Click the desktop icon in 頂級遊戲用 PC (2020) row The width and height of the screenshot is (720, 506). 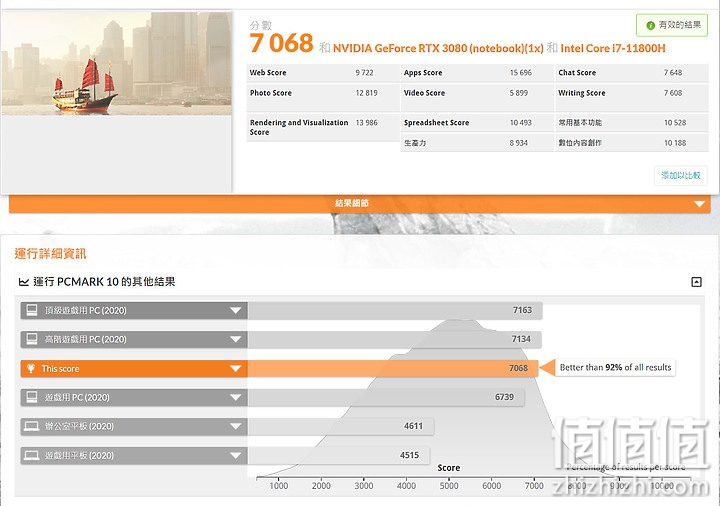pos(32,310)
